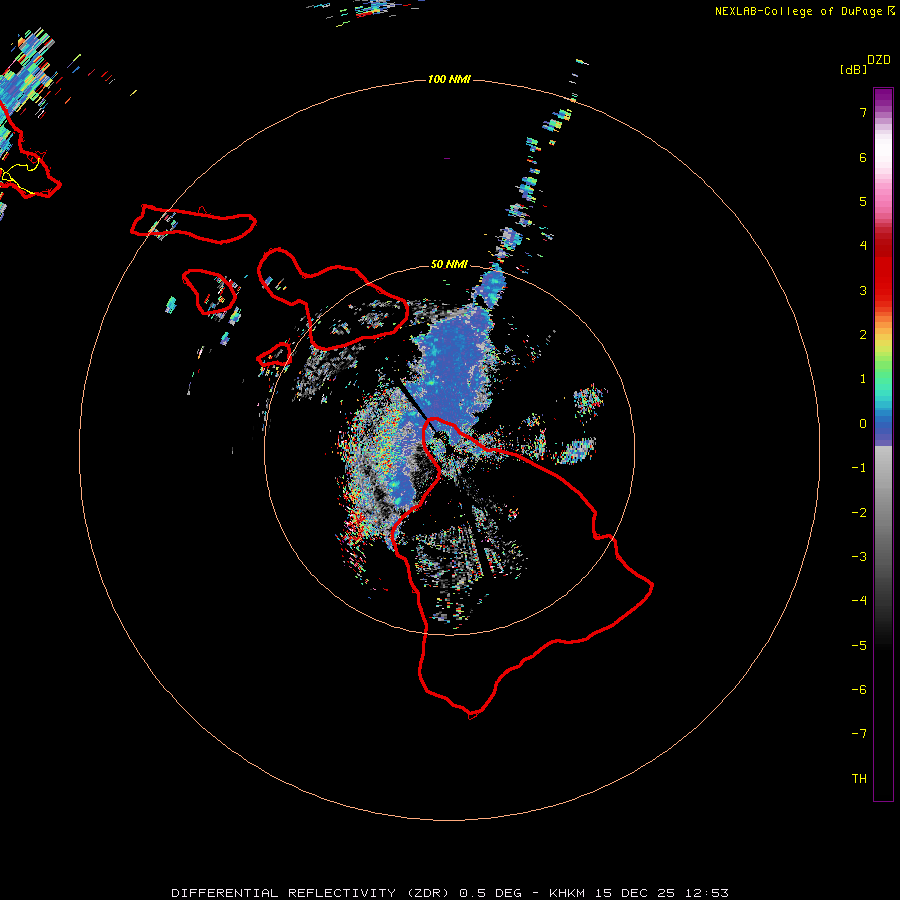Click the -6 value on color scale
Screen dimensions: 900x900
pos(859,690)
